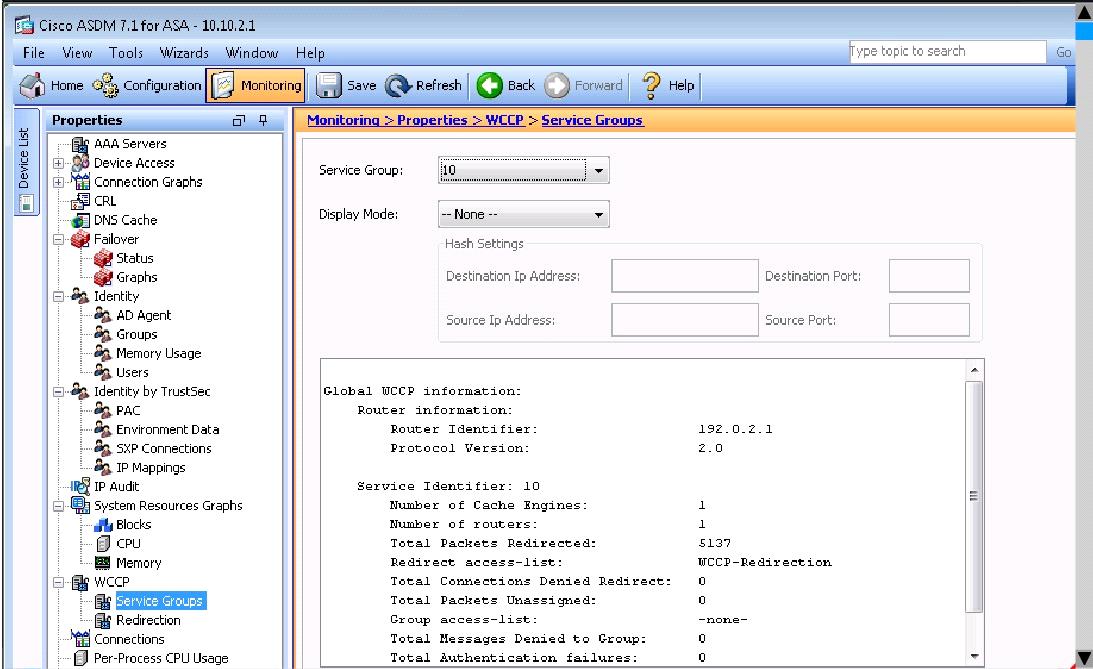
Task: Click the Help question mark icon
Action: 651,85
